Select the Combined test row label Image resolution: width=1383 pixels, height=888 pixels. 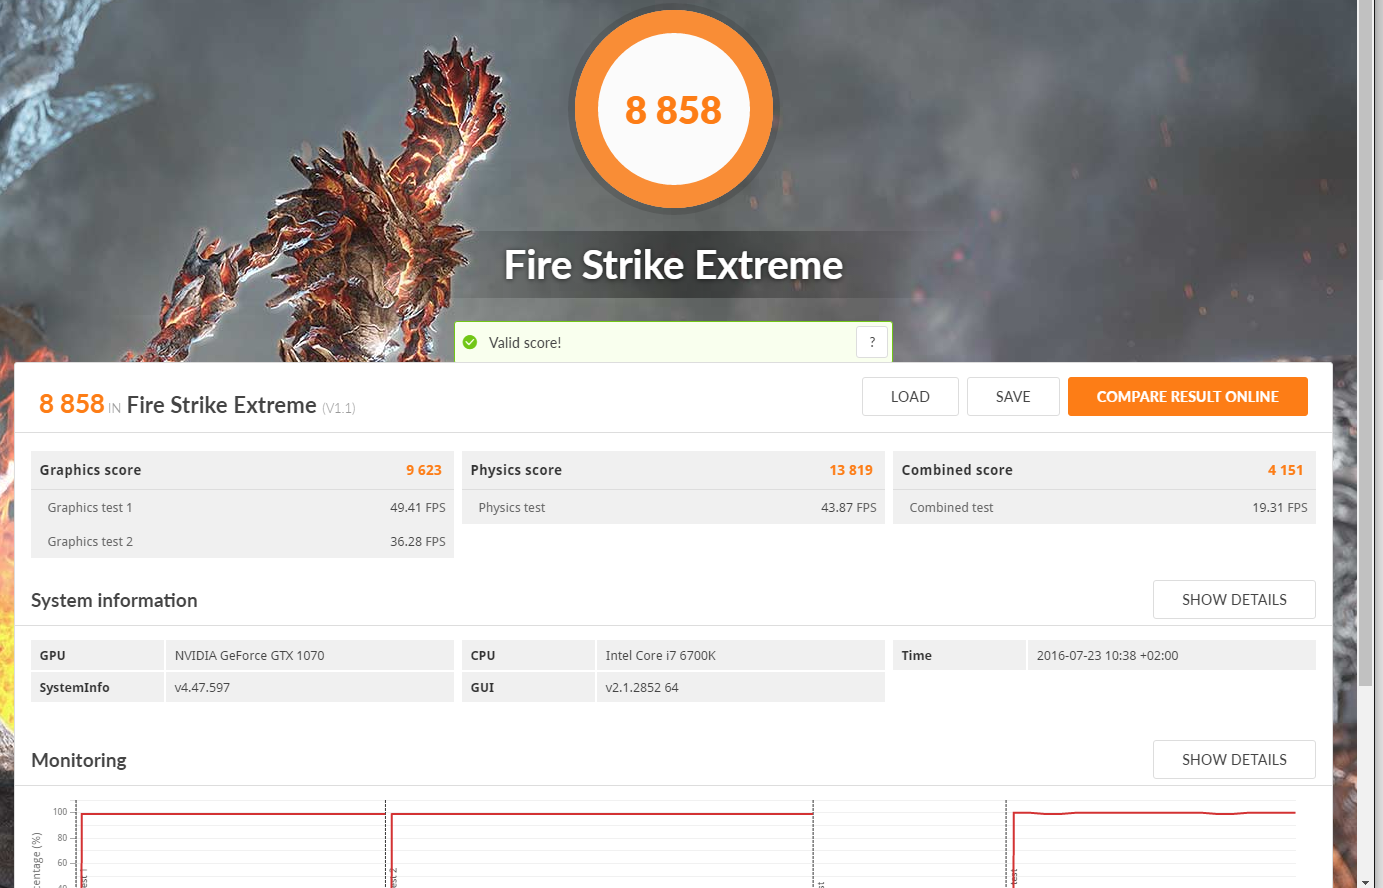[951, 507]
